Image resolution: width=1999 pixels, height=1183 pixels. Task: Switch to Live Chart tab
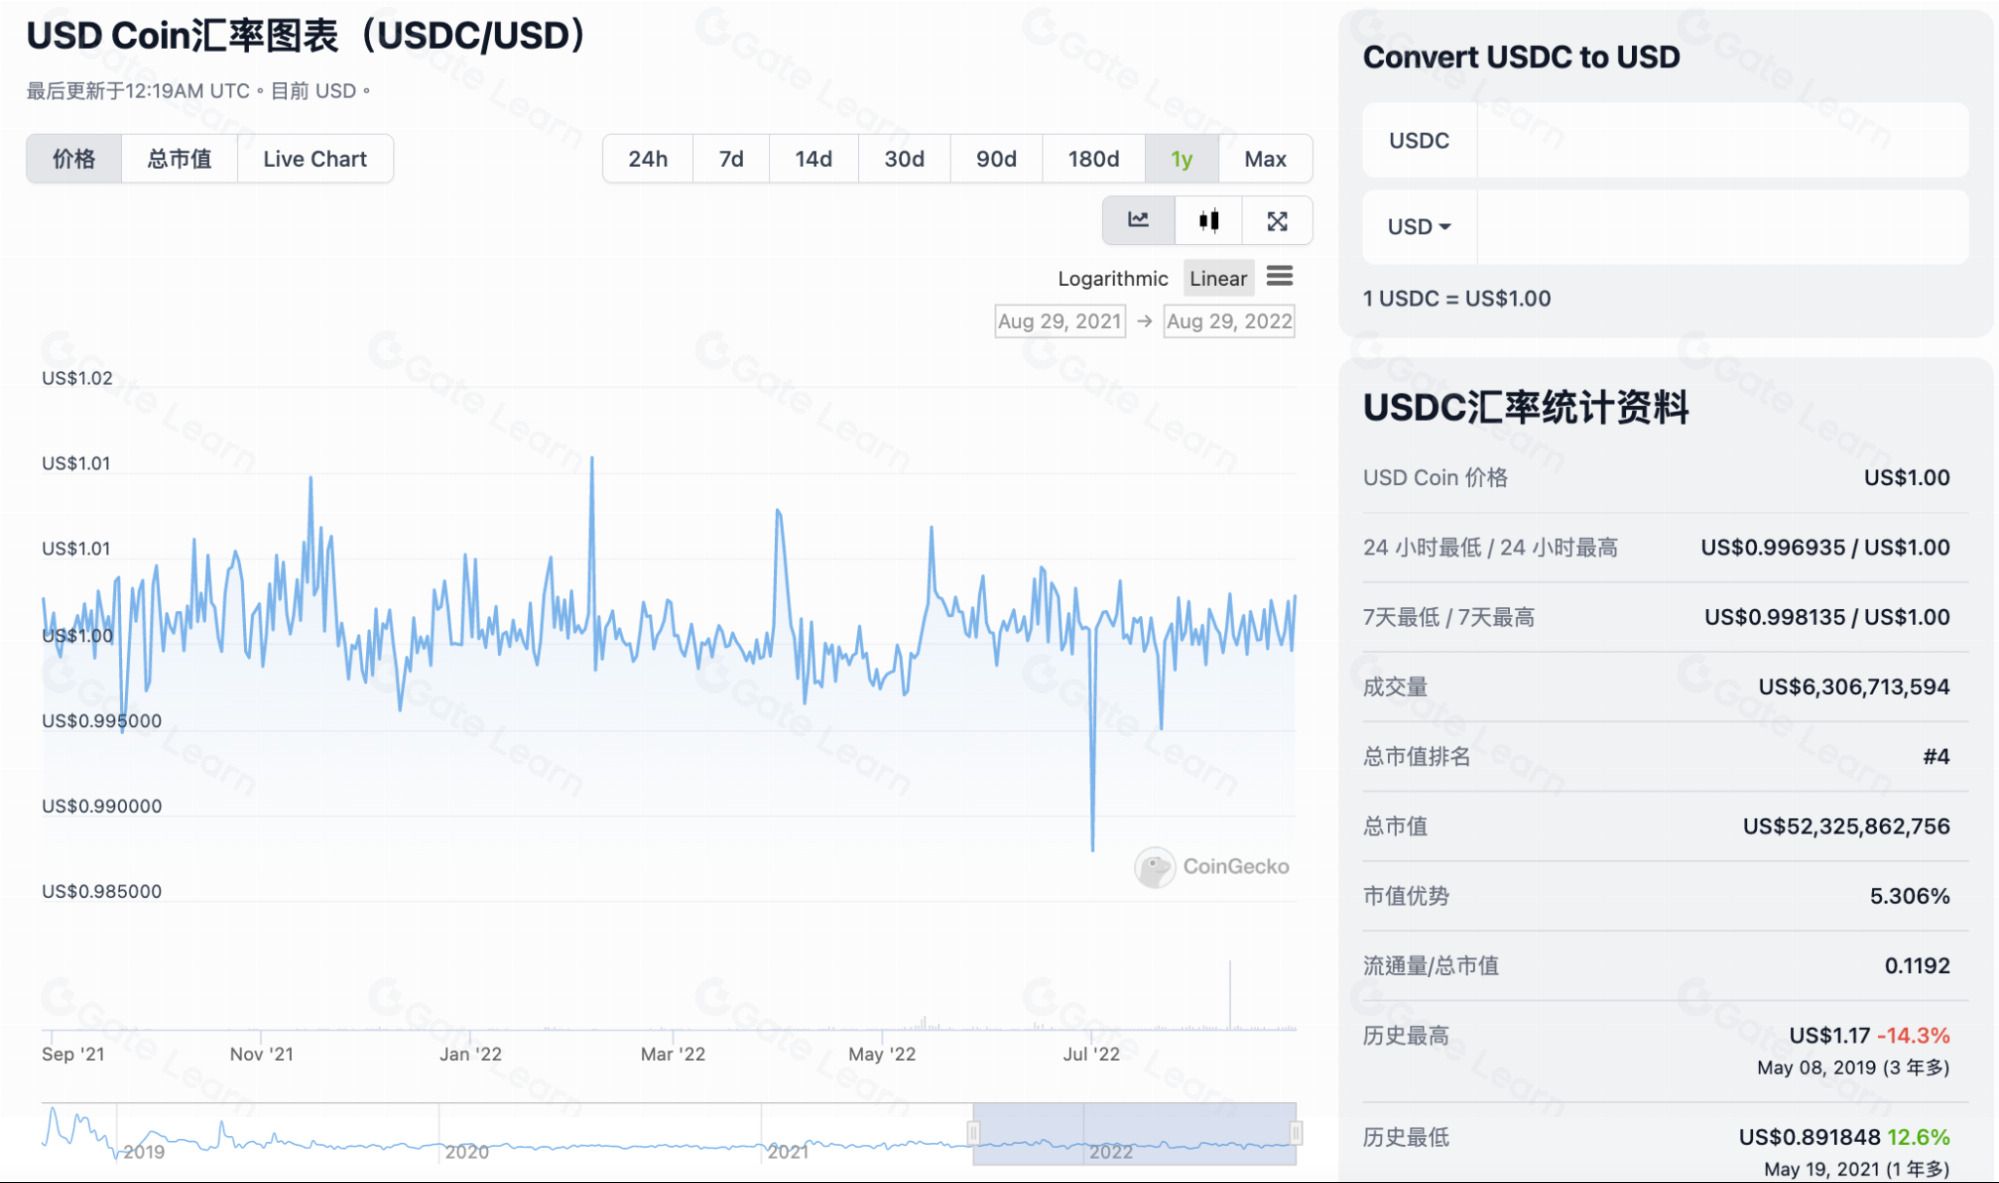tap(315, 159)
